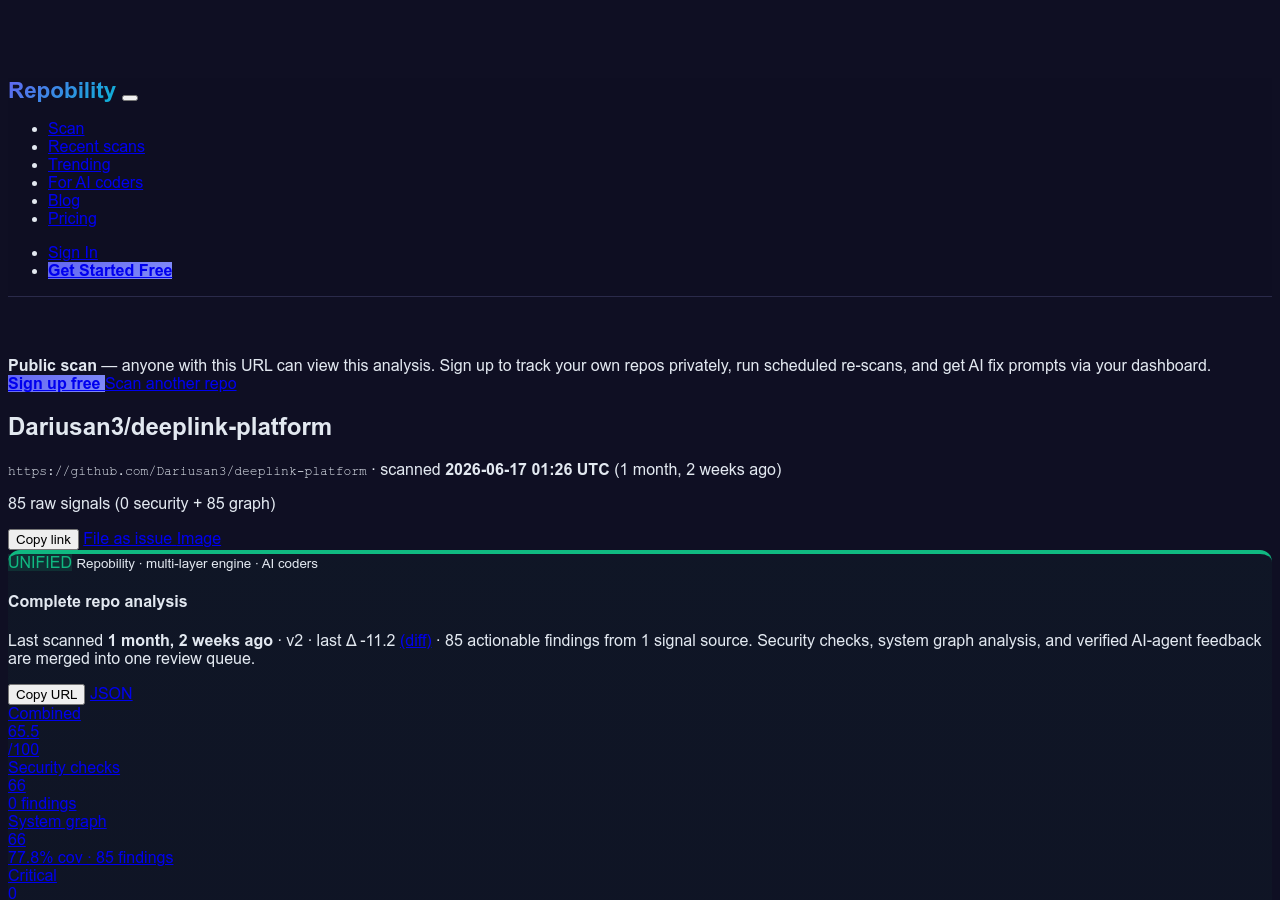The height and width of the screenshot is (900, 1280).
Task: Open the Trending page link
Action: click(79, 164)
